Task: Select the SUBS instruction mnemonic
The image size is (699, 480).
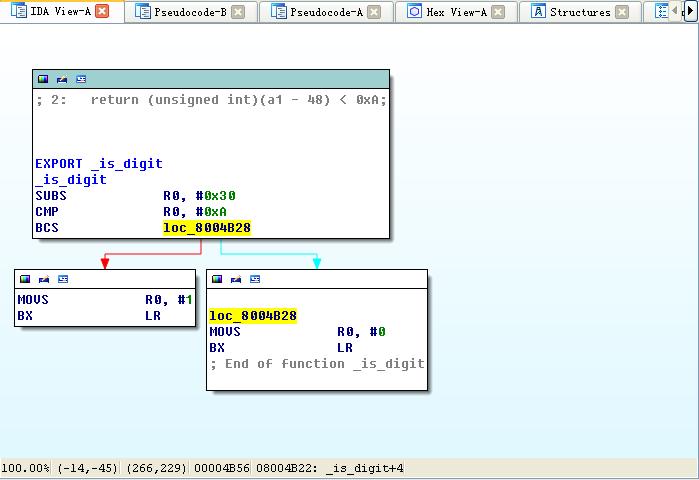Action: (51, 196)
